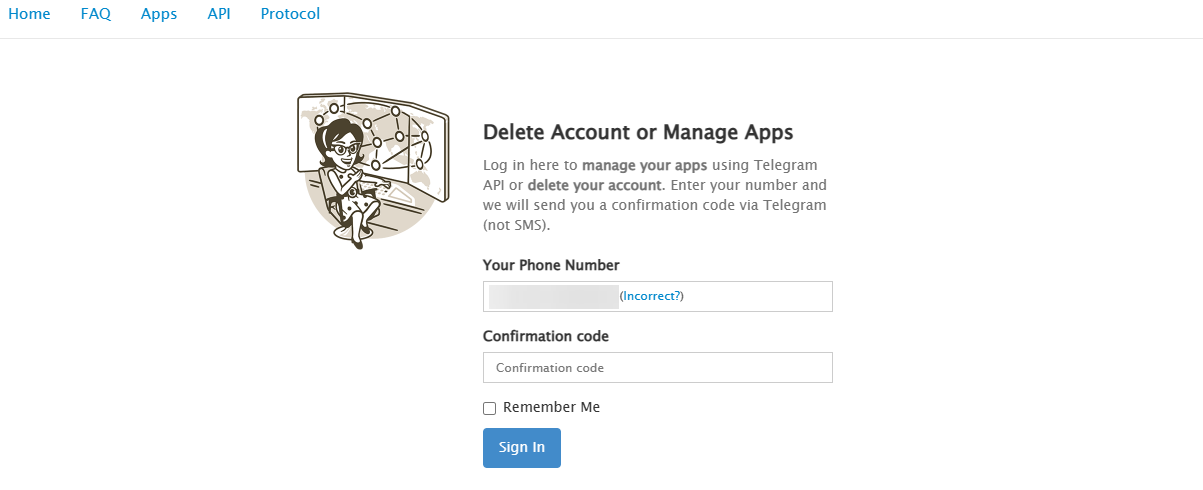Tick the Remember Me checkbox
Viewport: 1203px width, 490px height.
490,408
